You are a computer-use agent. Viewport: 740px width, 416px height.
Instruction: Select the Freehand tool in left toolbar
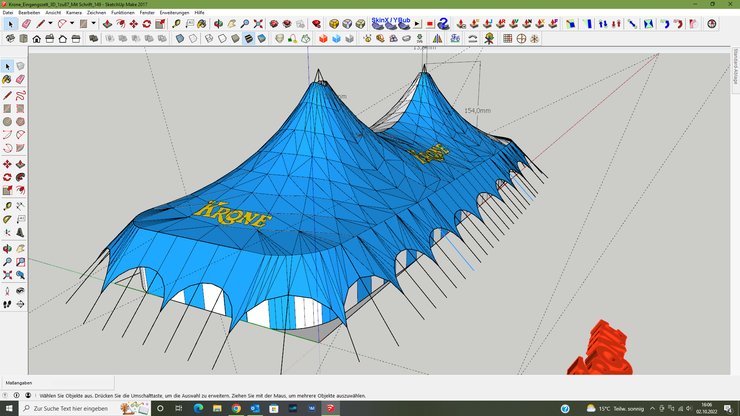coord(20,96)
